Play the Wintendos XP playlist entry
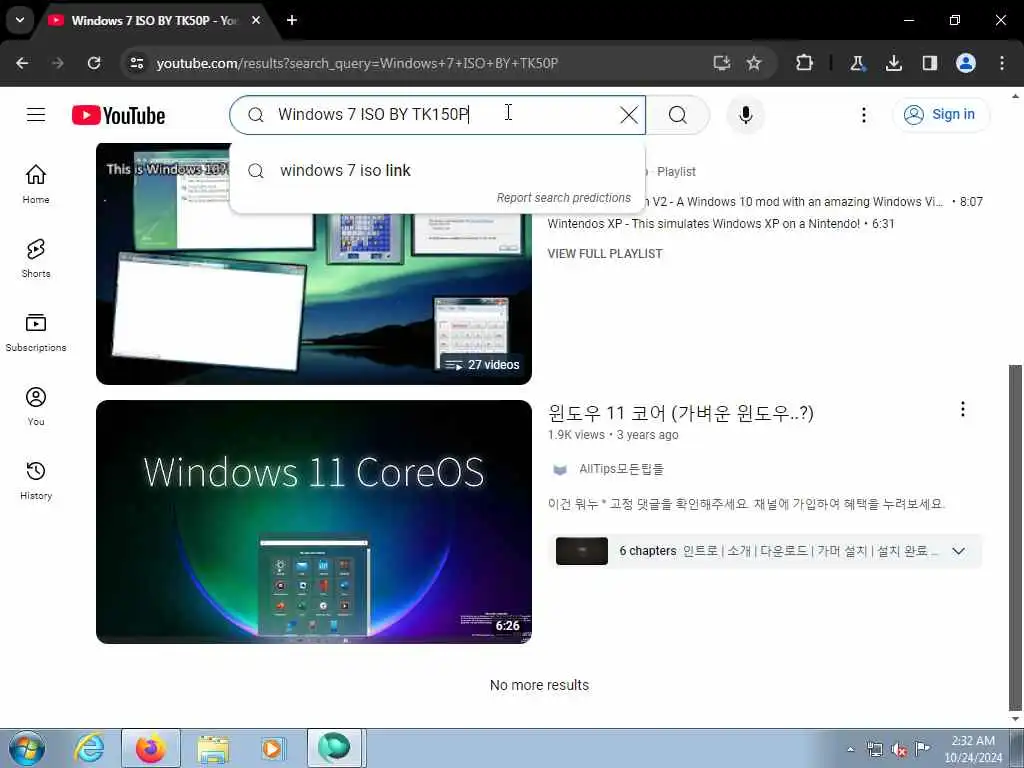The width and height of the screenshot is (1024, 768). point(720,223)
